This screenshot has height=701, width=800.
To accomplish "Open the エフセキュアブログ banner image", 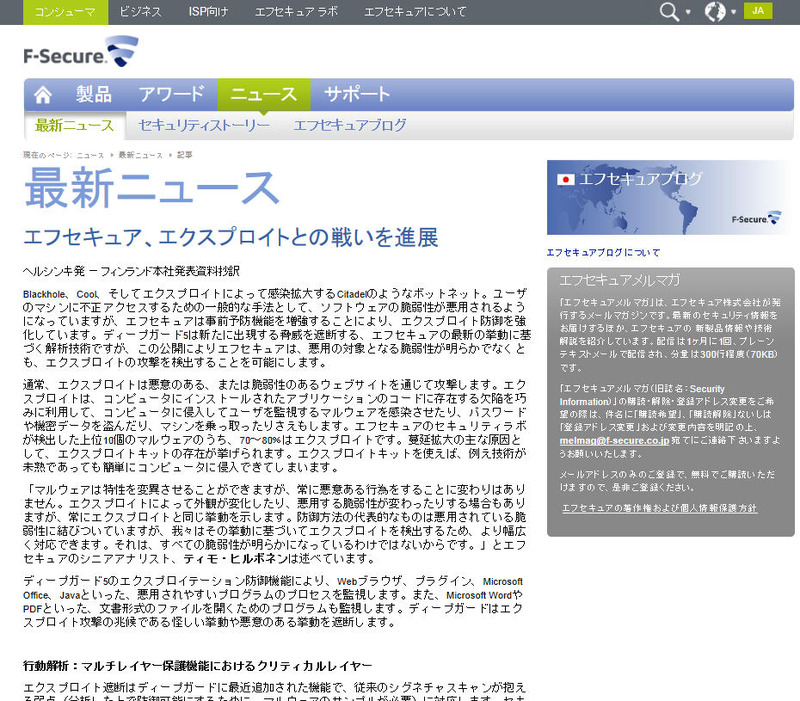I will [x=670, y=197].
